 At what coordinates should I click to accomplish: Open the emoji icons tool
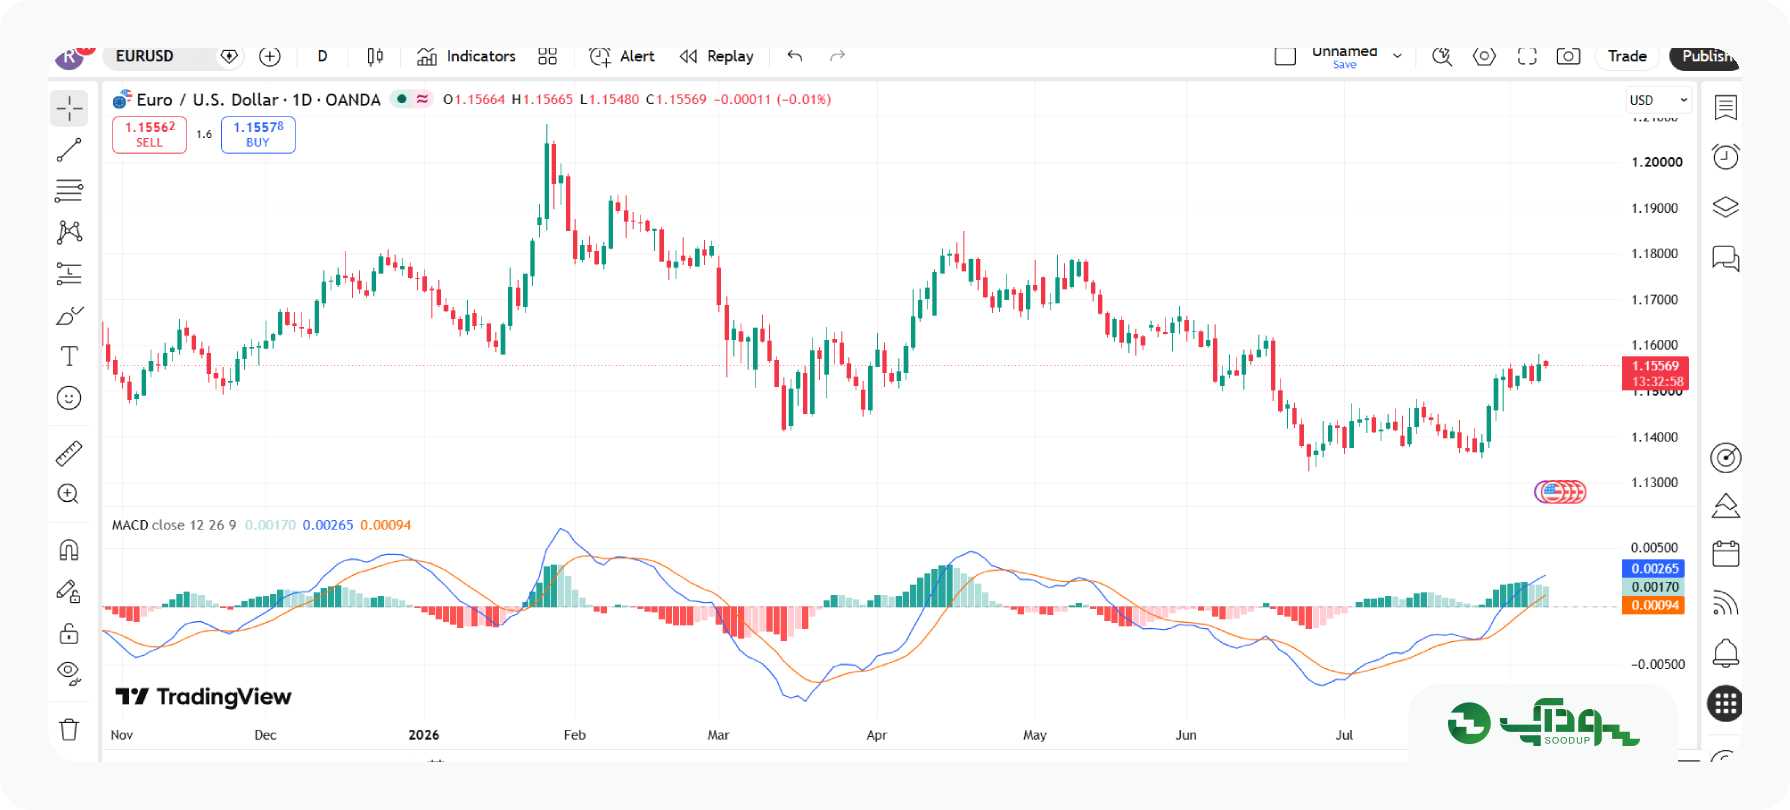69,398
